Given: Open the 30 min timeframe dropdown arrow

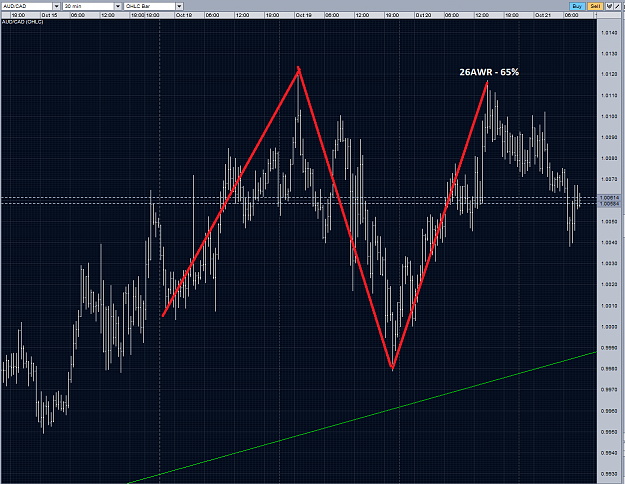Looking at the screenshot, I should [x=118, y=6].
